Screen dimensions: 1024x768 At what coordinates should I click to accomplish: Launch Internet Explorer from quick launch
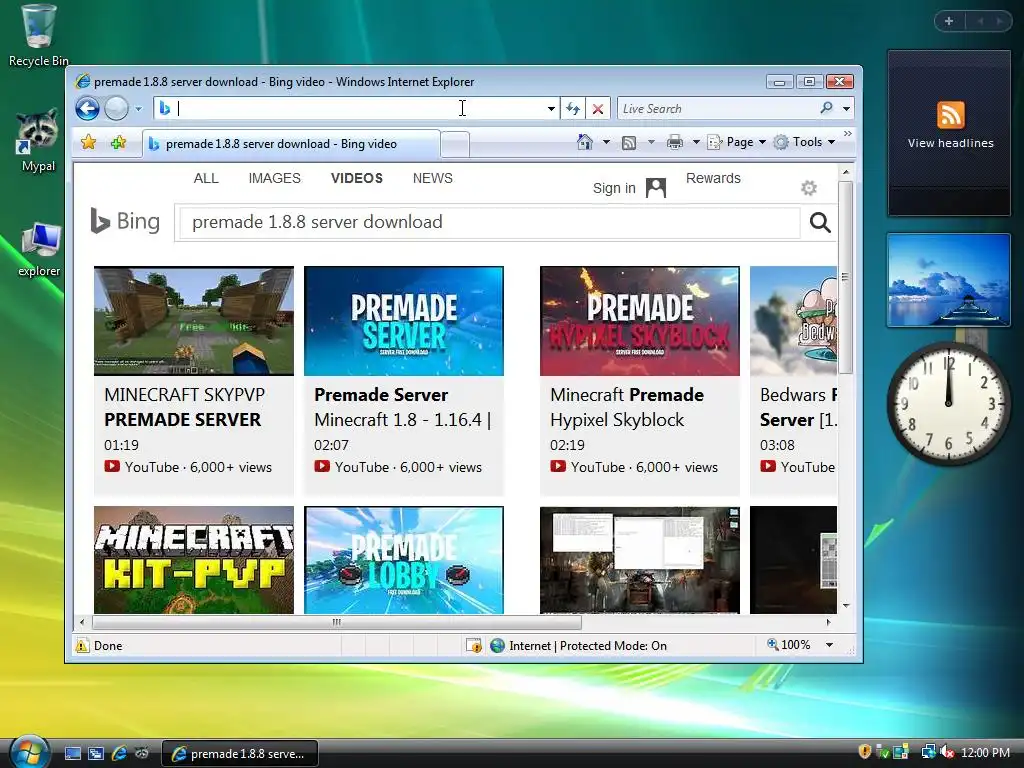[119, 754]
